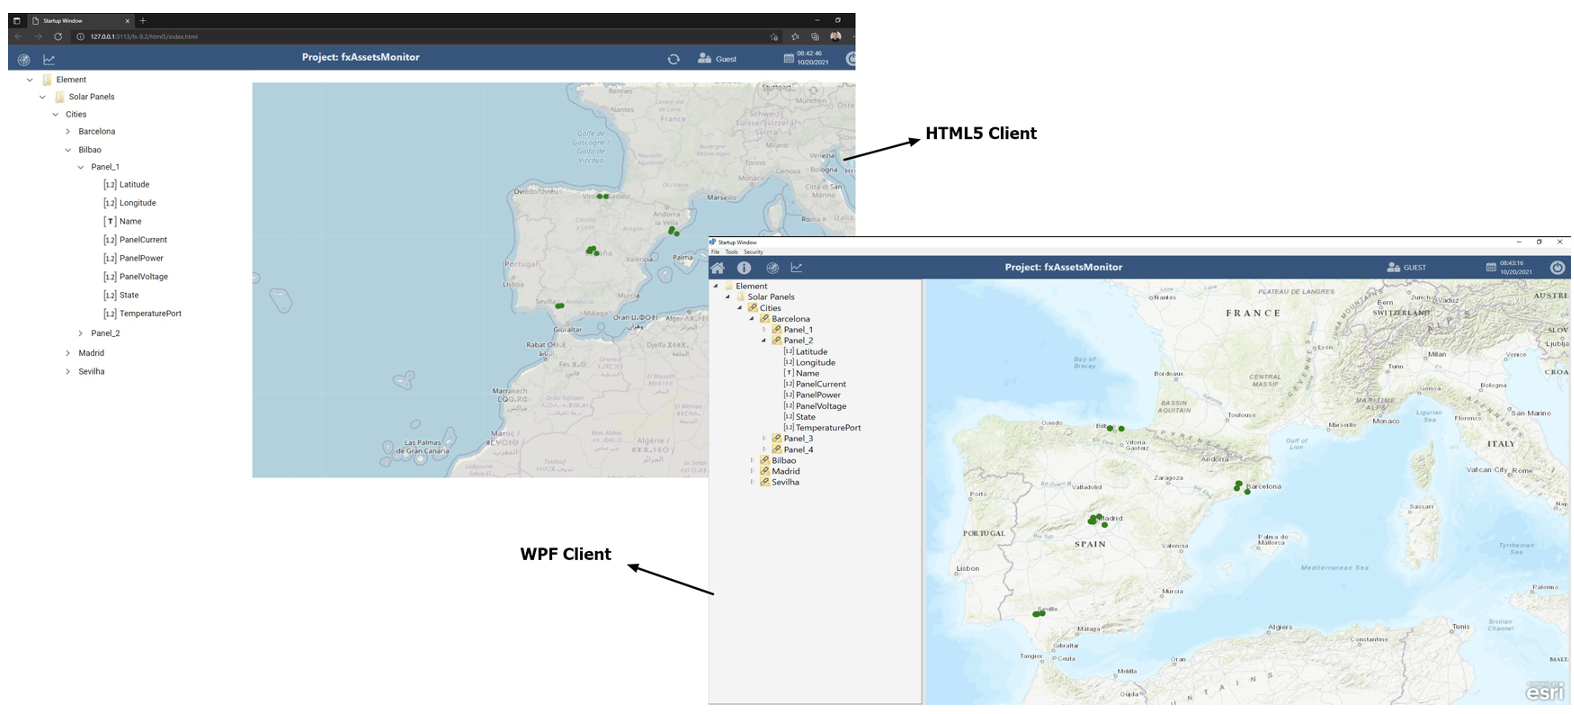Click the browser profile avatar icon
Image resolution: width=1574 pixels, height=714 pixels.
coord(835,36)
